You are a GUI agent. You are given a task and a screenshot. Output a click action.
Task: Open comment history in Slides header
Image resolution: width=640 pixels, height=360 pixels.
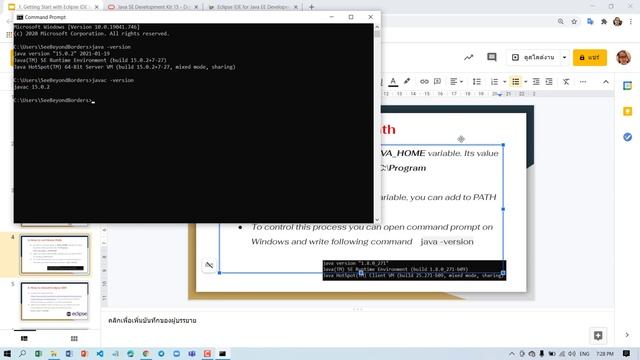pyautogui.click(x=492, y=57)
